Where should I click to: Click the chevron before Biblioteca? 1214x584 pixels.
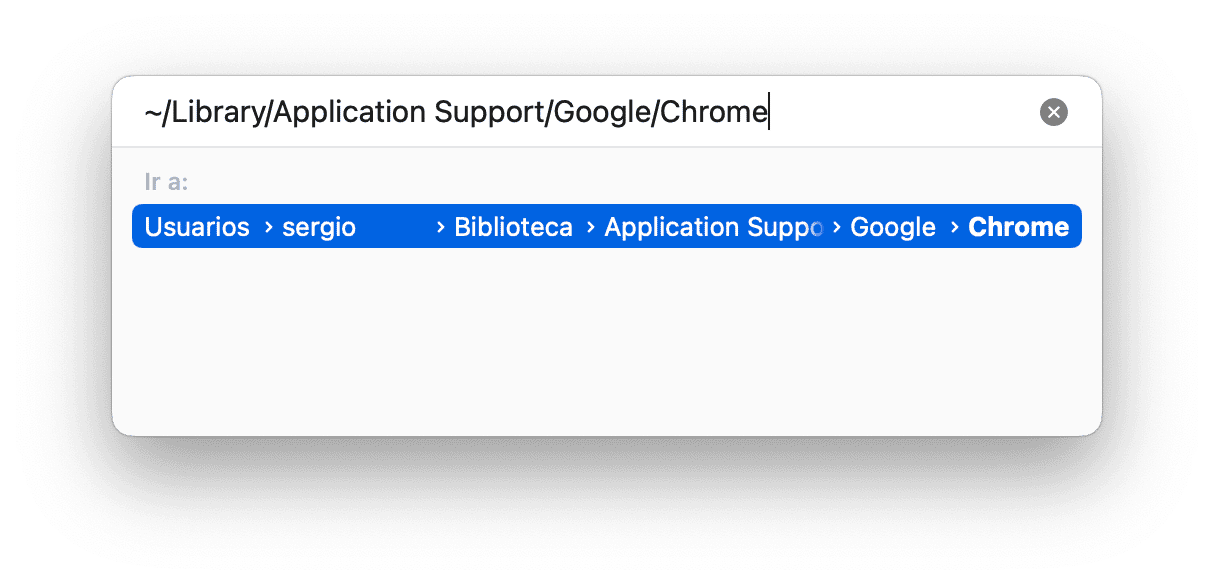click(x=441, y=228)
